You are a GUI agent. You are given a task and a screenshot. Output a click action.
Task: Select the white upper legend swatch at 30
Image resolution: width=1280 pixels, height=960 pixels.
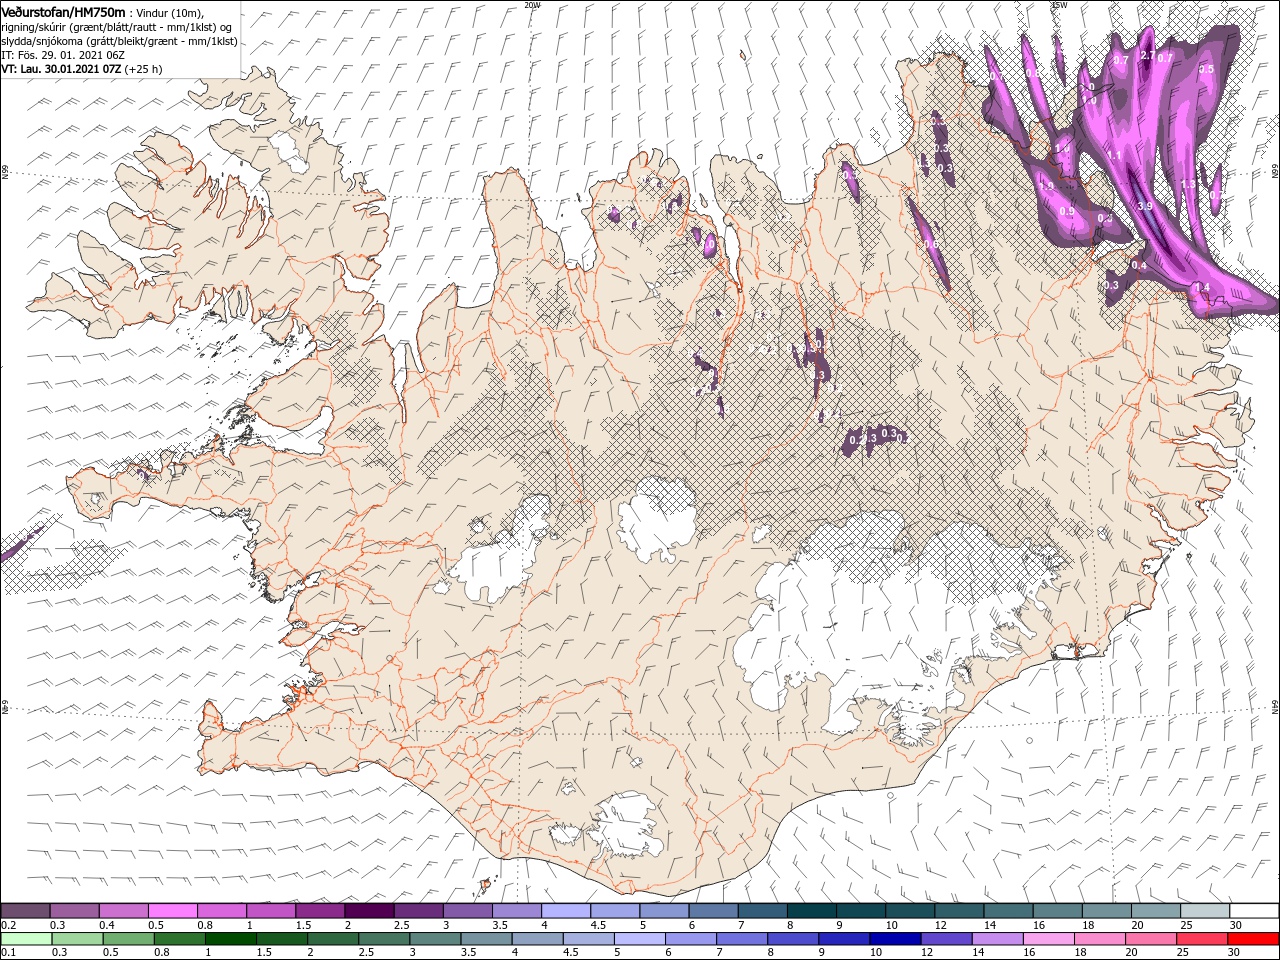pyautogui.click(x=1254, y=911)
